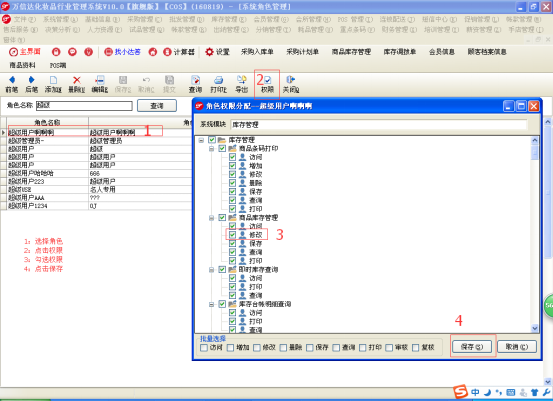Click permission tree scrollbar up arrow

tap(535, 140)
